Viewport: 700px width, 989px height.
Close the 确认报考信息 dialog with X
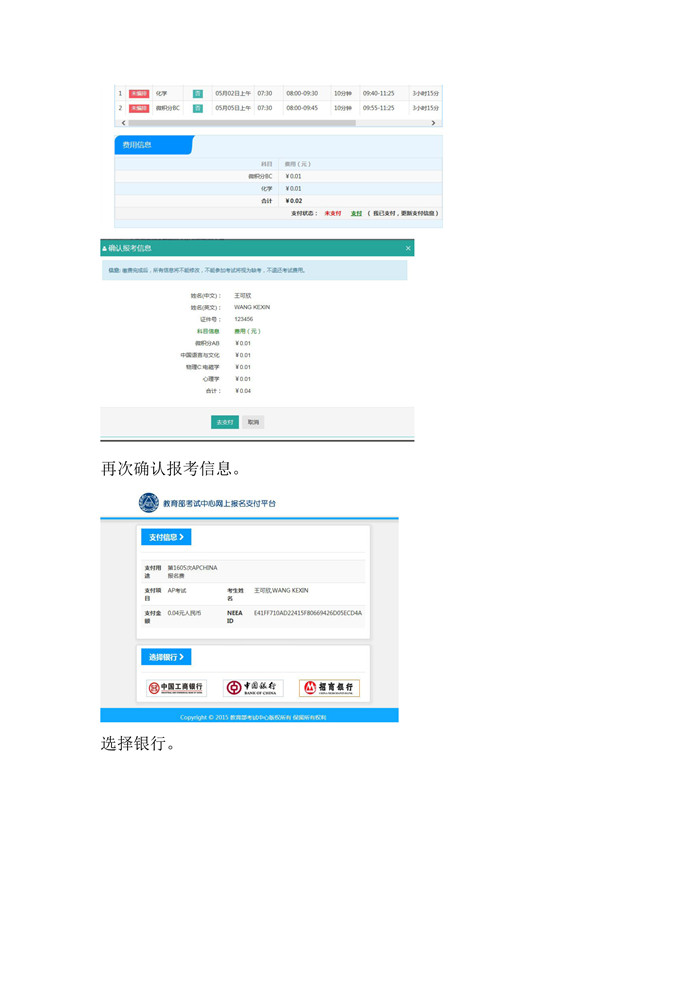[x=407, y=247]
